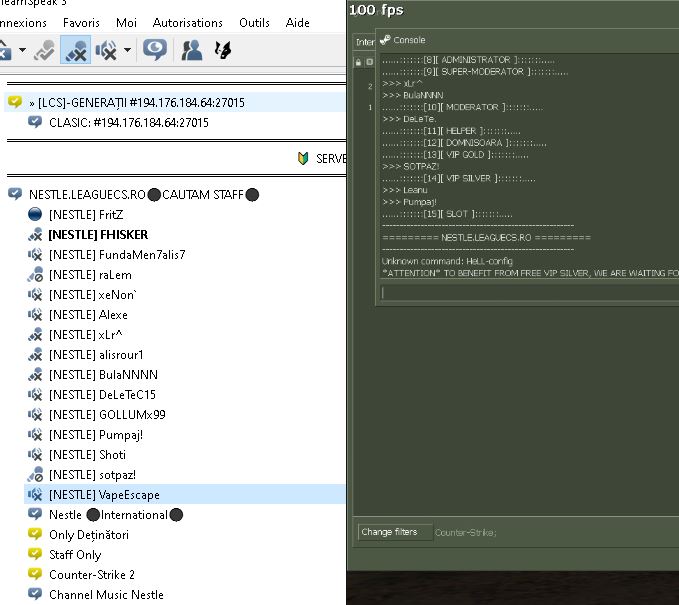Click muted-microphone icon beside FHISKER
Screen dimensions: 679x605
point(35,235)
